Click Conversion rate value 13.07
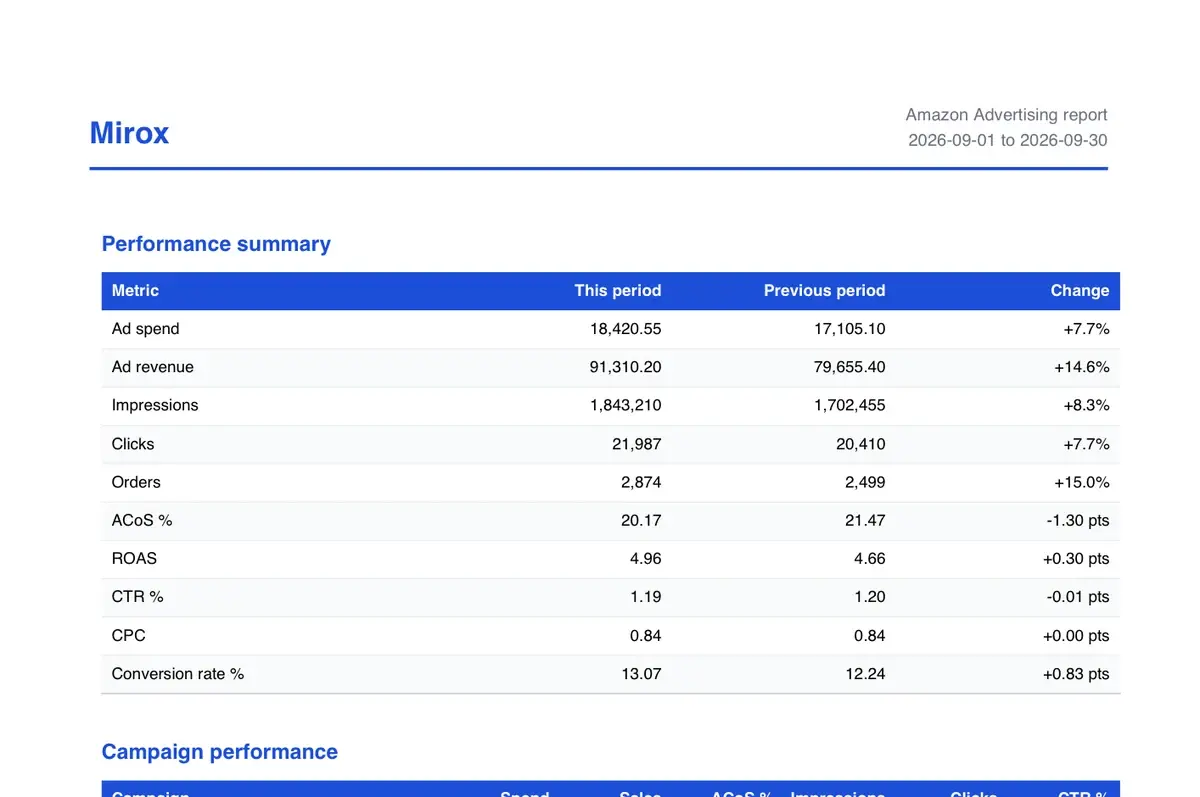 click(x=641, y=674)
